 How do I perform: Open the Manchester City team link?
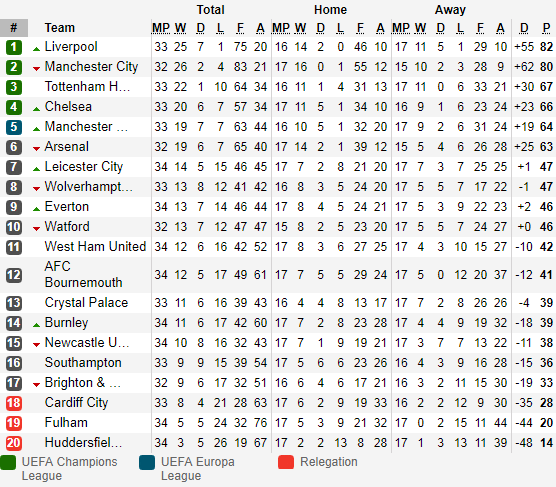[x=91, y=67]
